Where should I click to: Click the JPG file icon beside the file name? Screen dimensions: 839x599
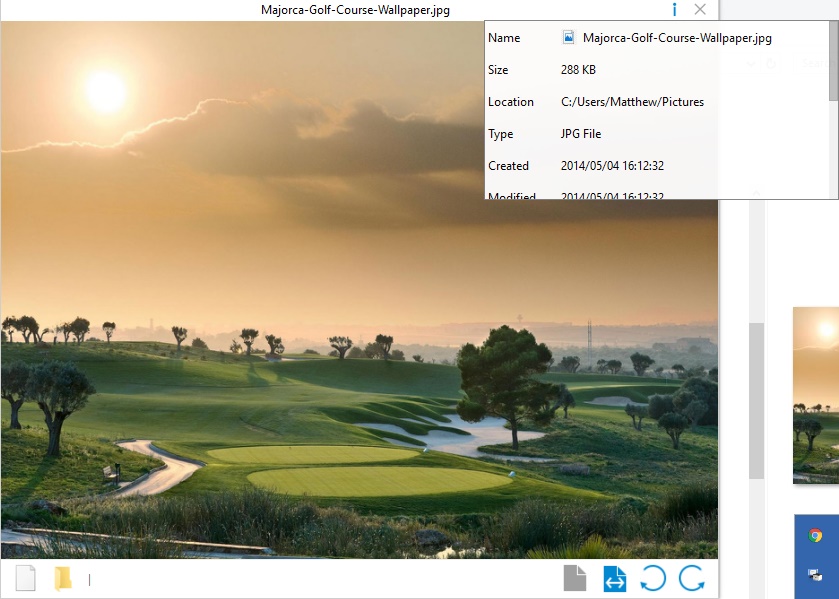click(568, 37)
